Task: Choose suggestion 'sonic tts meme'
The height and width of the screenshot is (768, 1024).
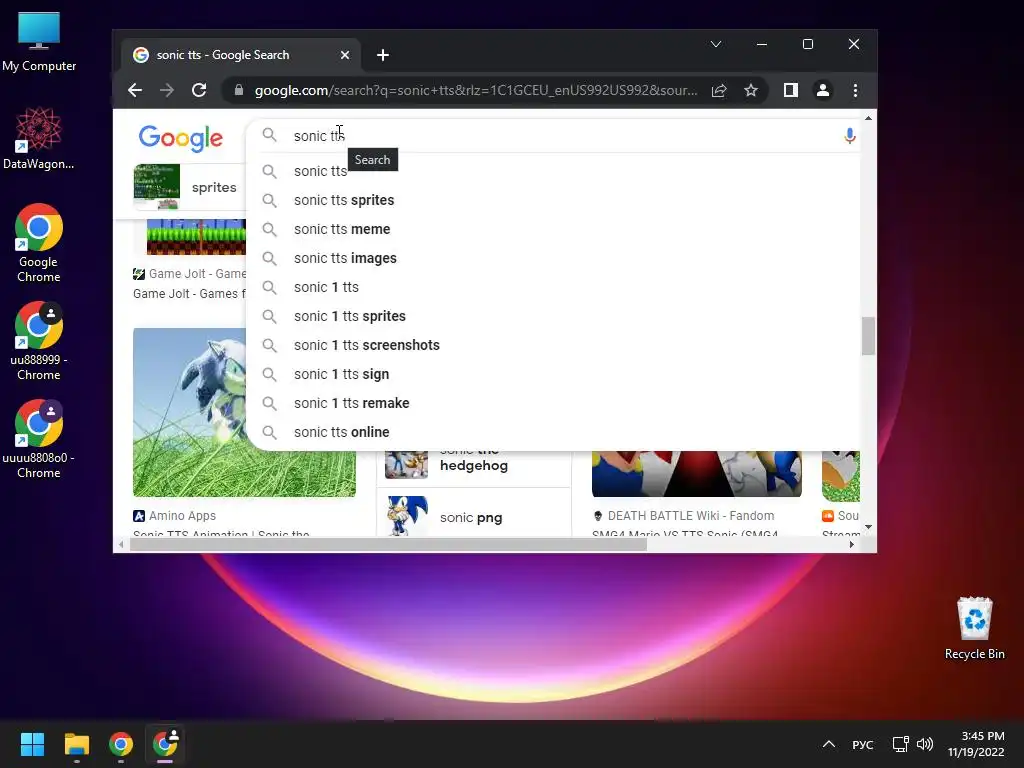Action: pos(552,229)
